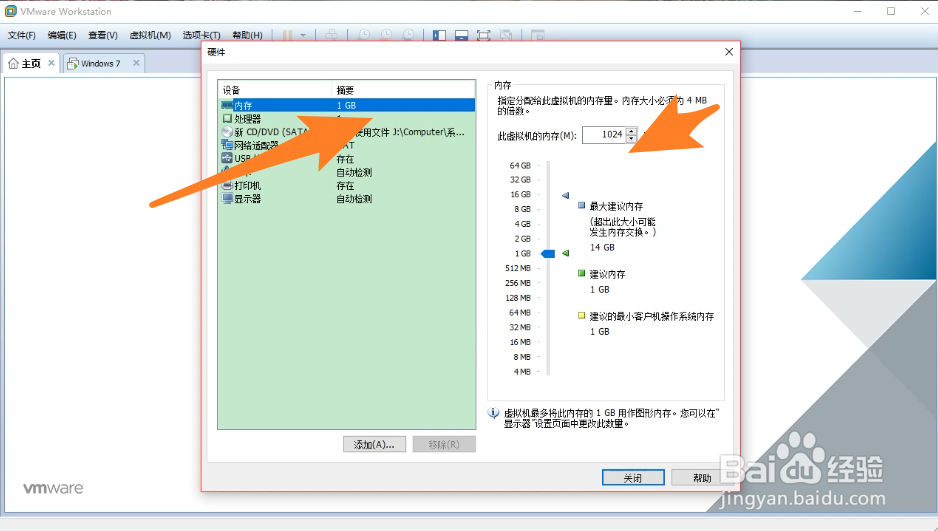The width and height of the screenshot is (938, 531).
Task: Select the CD/DVD disc icon in device list
Action: pos(227,132)
